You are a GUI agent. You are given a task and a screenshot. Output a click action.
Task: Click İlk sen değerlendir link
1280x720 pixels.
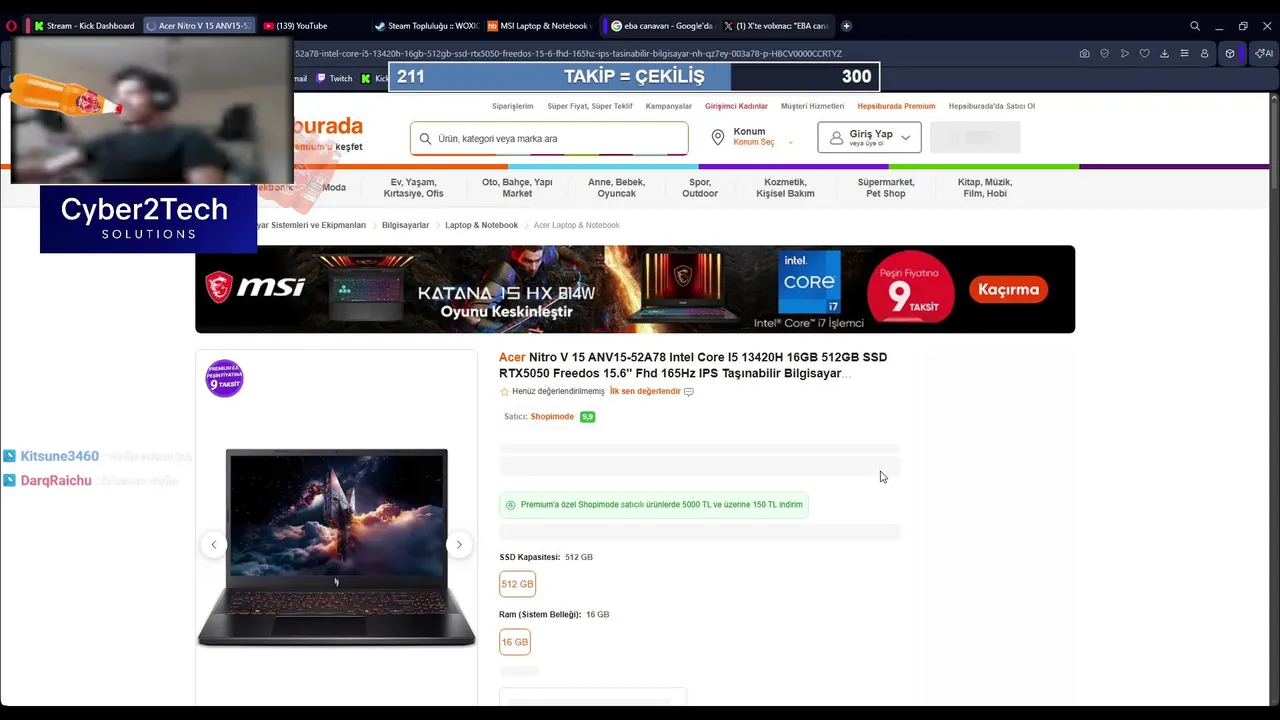click(x=645, y=391)
